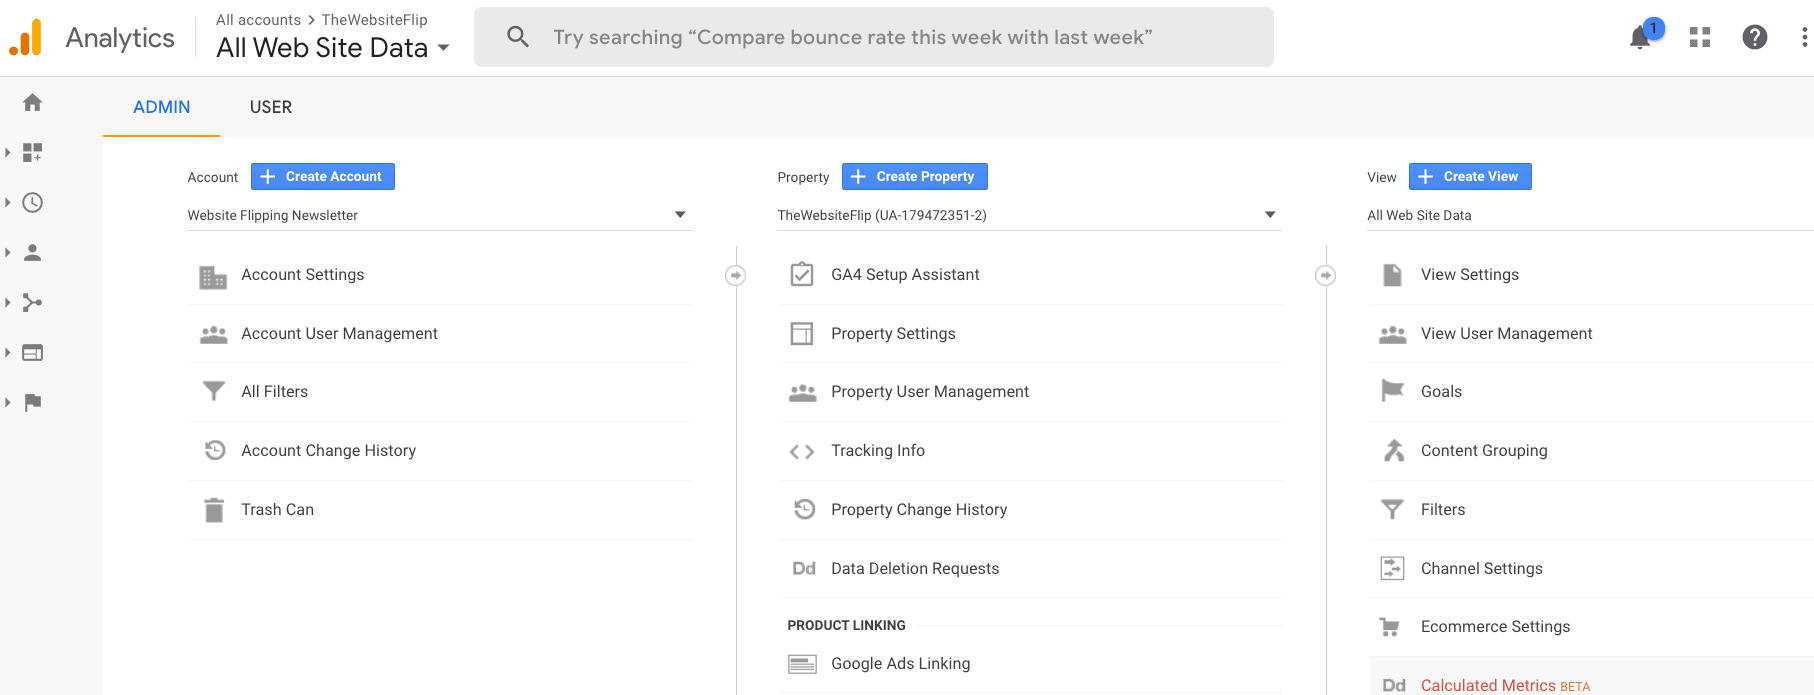The height and width of the screenshot is (695, 1814).
Task: Click the Tracking Info code brackets icon
Action: point(802,452)
